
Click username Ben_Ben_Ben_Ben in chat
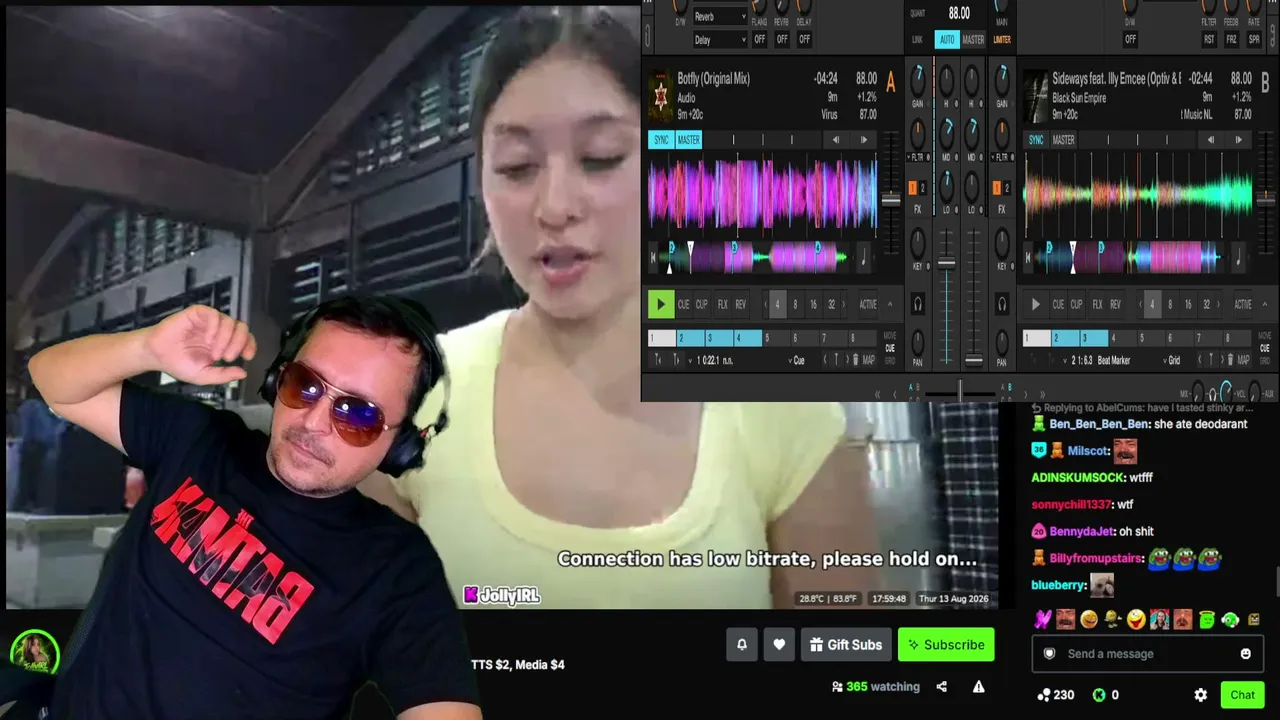1099,424
